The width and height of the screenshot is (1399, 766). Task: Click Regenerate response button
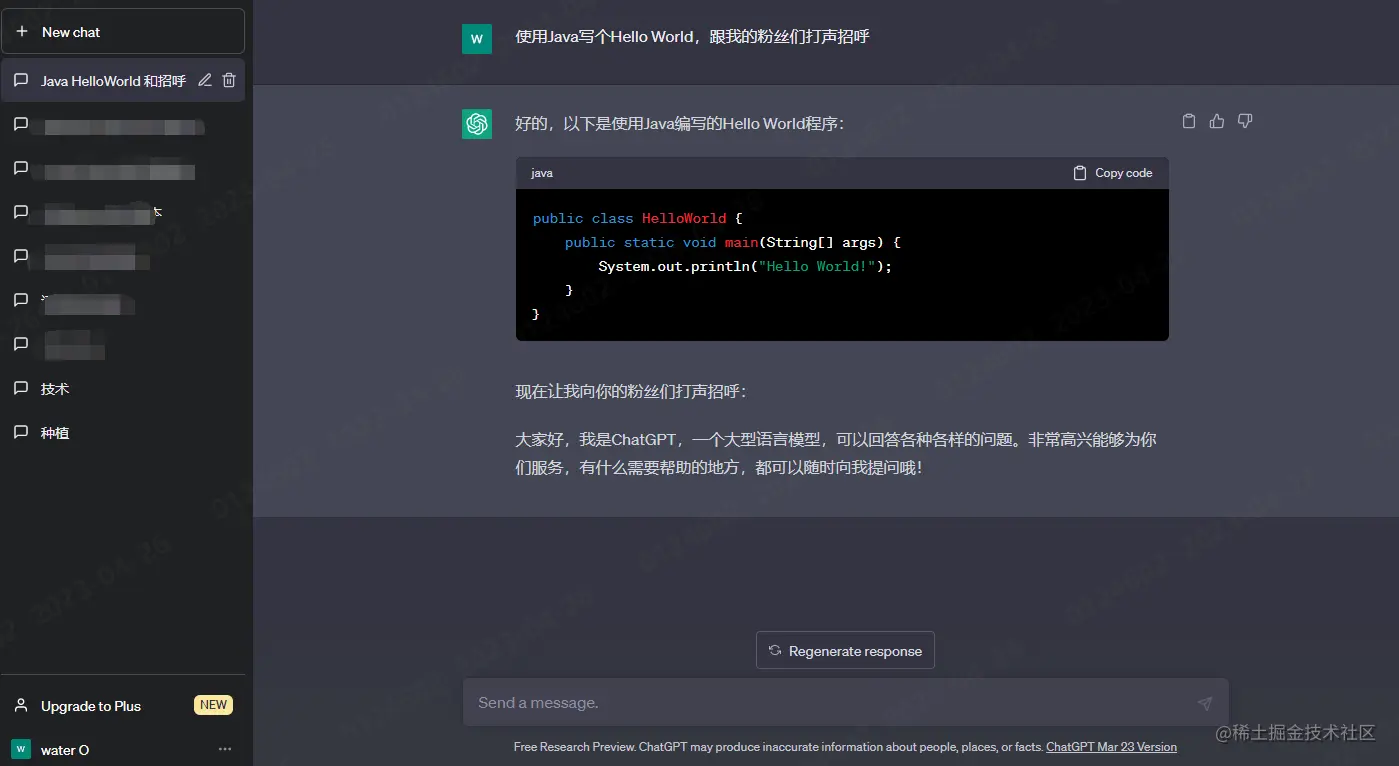coord(845,651)
